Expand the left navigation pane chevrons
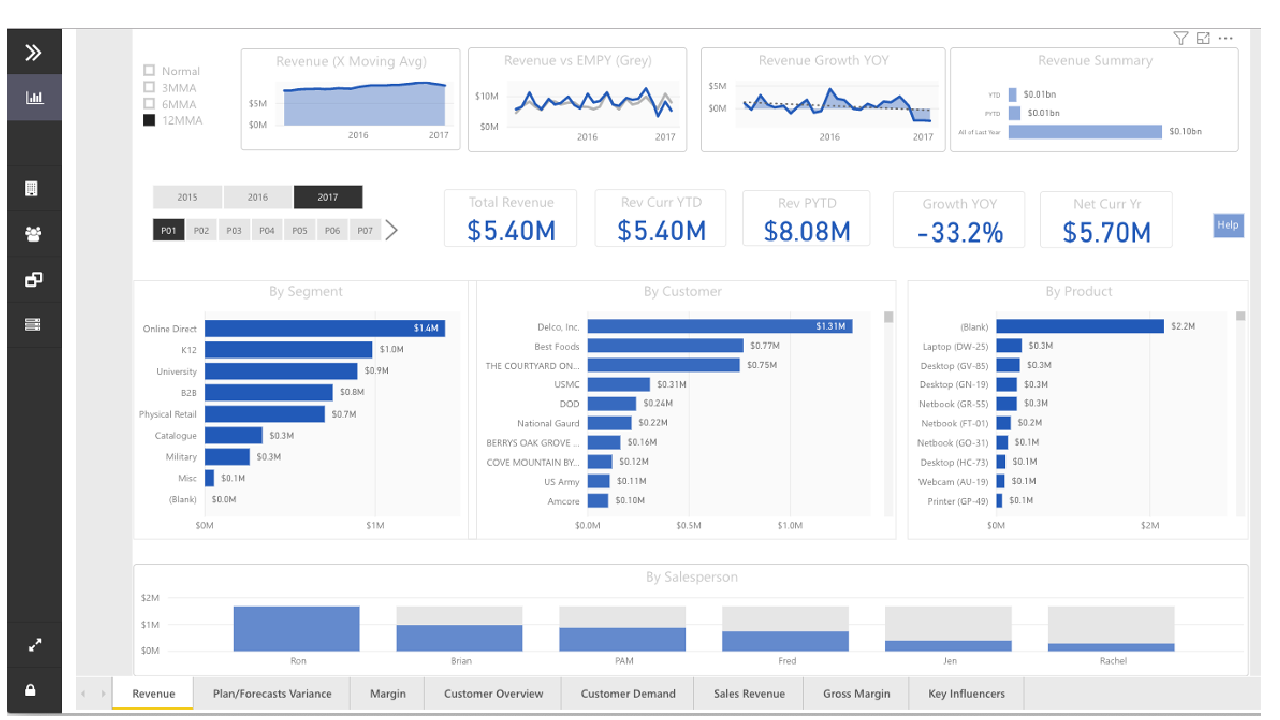Image resolution: width=1280 pixels, height=720 pixels. pyautogui.click(x=34, y=52)
